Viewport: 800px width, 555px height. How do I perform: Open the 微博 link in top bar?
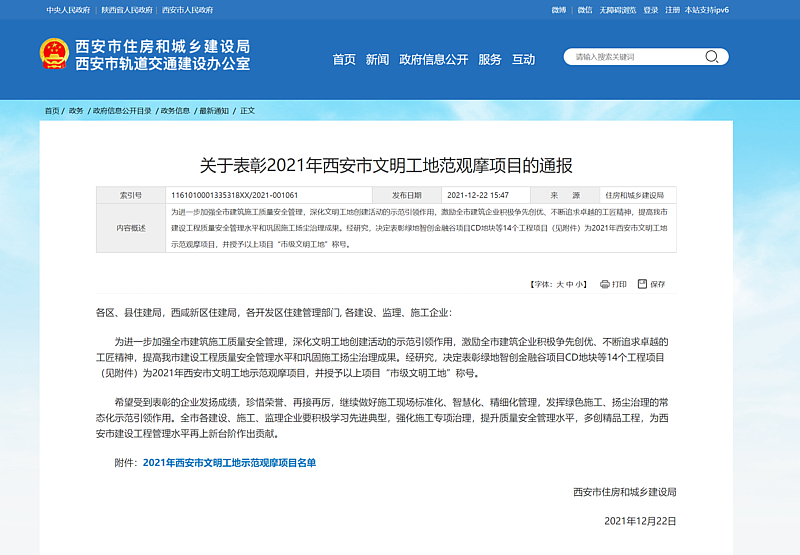(559, 10)
